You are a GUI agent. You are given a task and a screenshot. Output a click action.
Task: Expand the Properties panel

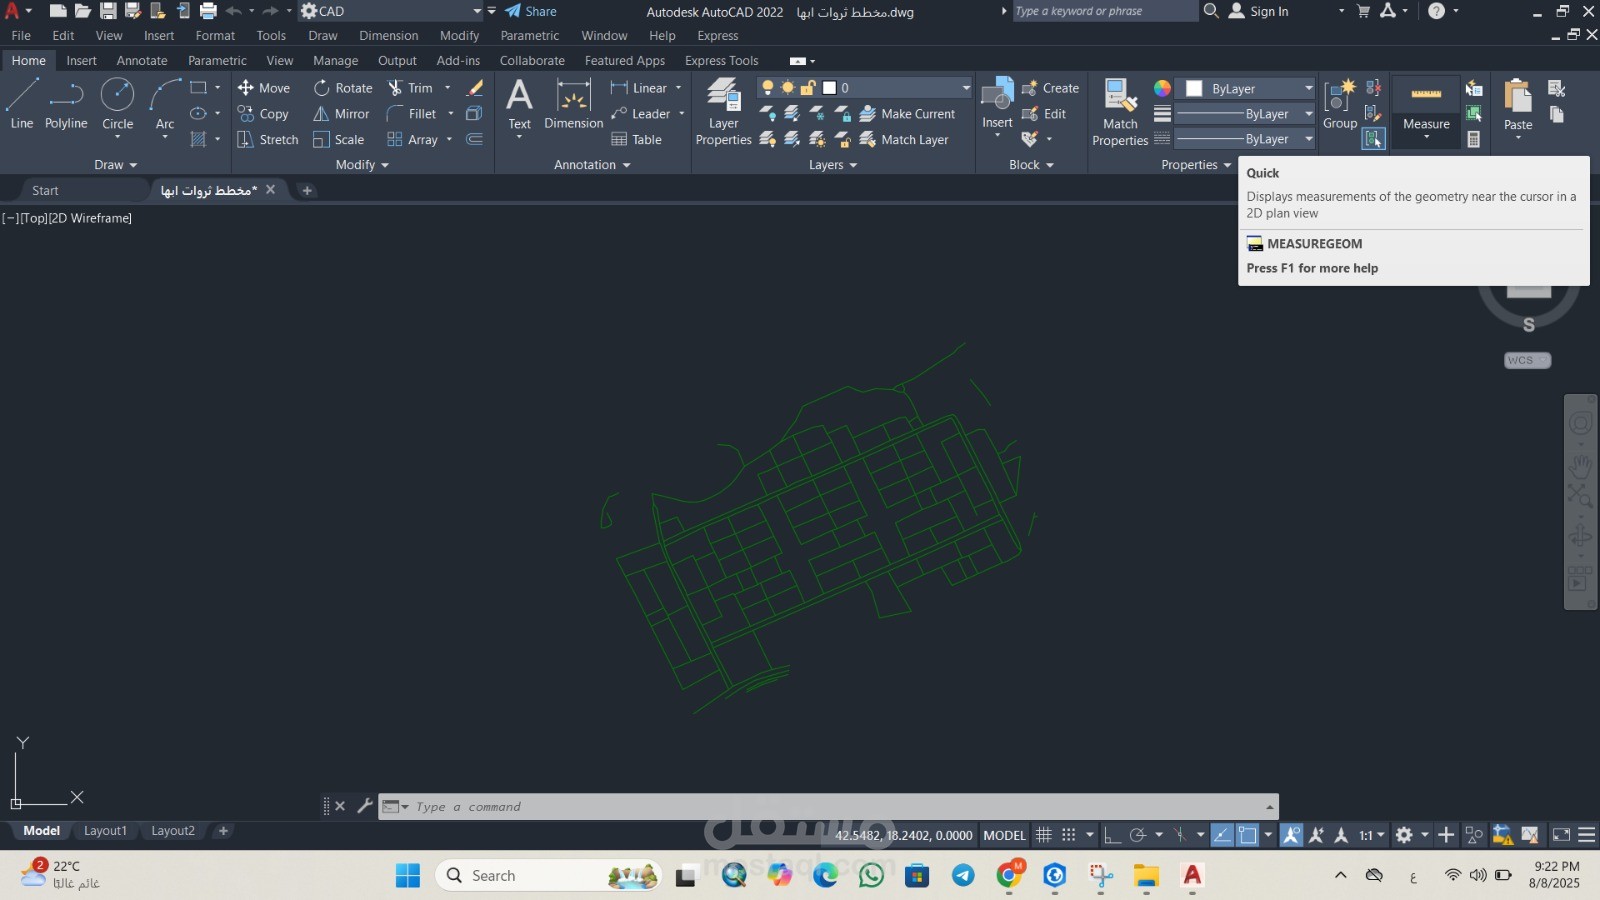1196,165
